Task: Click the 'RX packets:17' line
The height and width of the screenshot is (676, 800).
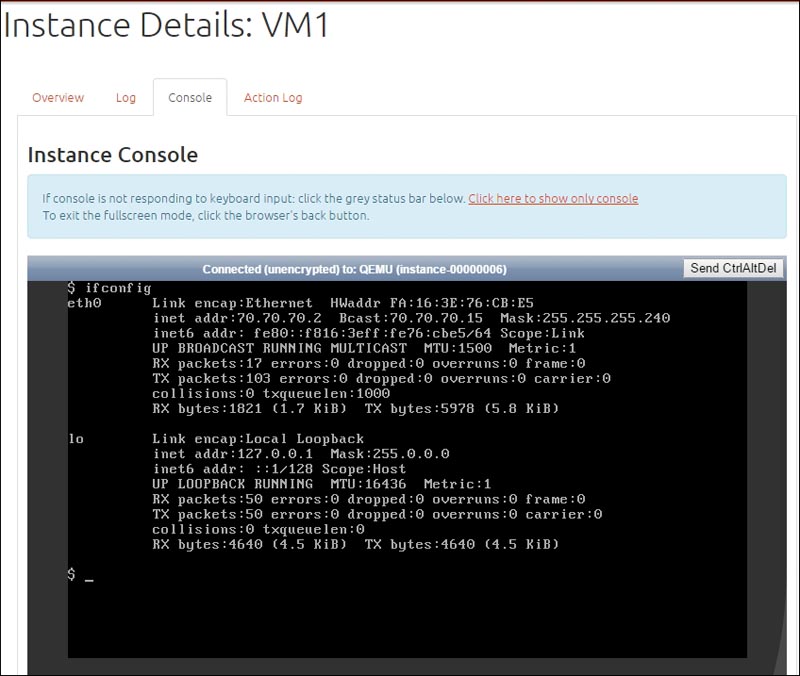Action: (368, 363)
